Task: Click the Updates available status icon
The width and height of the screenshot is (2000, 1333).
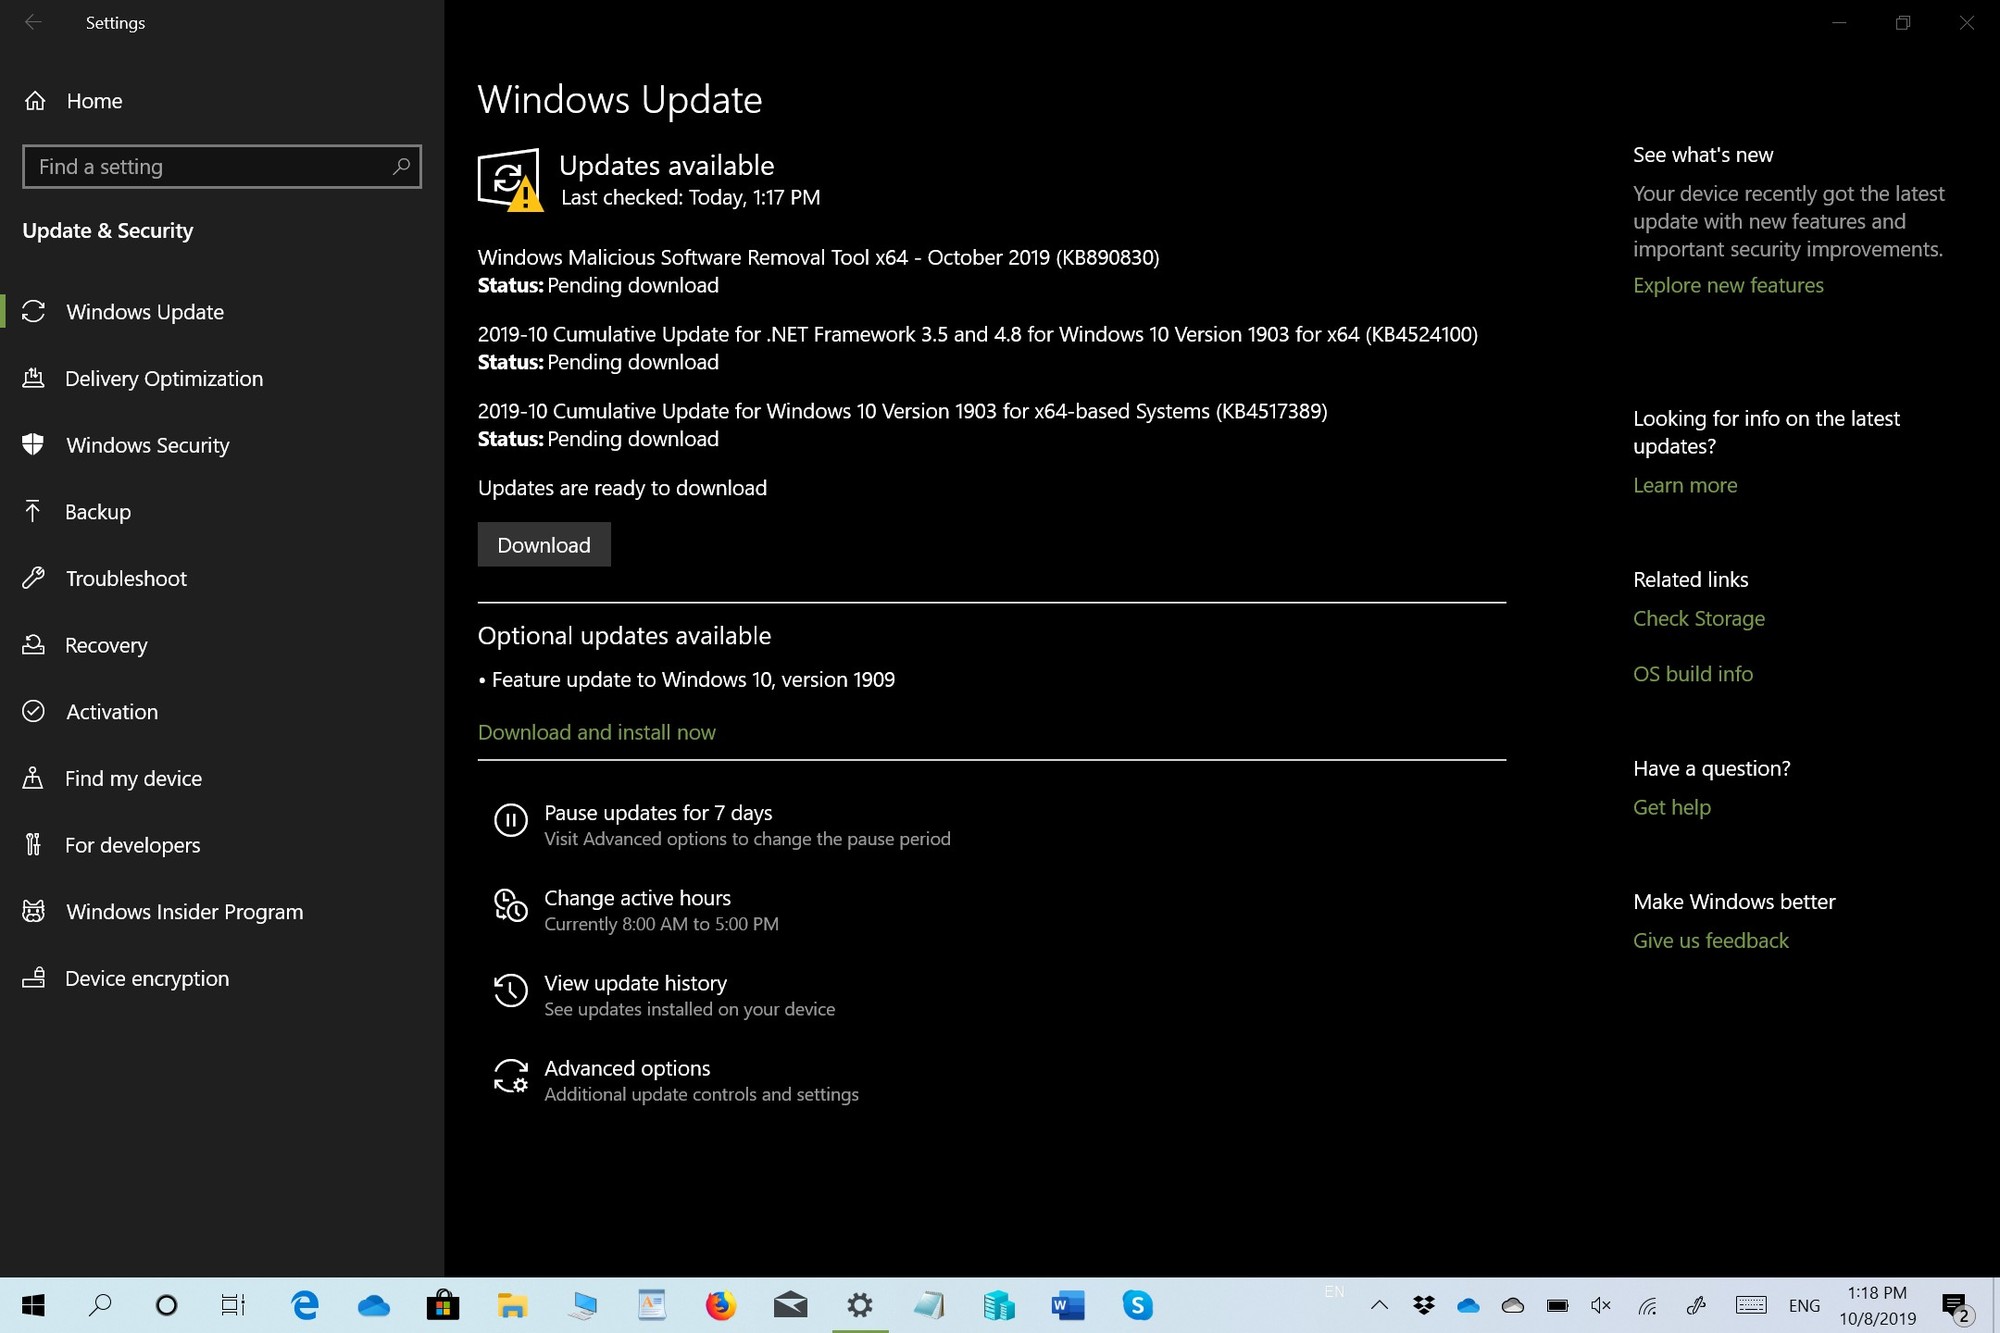Action: tap(510, 180)
